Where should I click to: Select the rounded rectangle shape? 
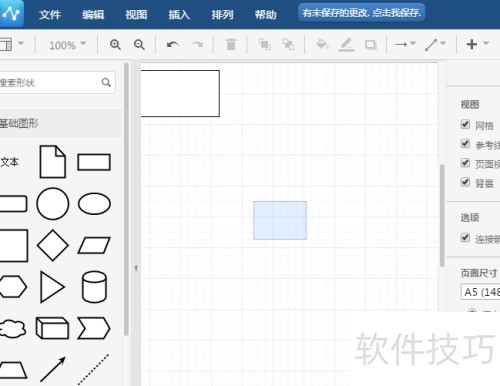tap(13, 204)
